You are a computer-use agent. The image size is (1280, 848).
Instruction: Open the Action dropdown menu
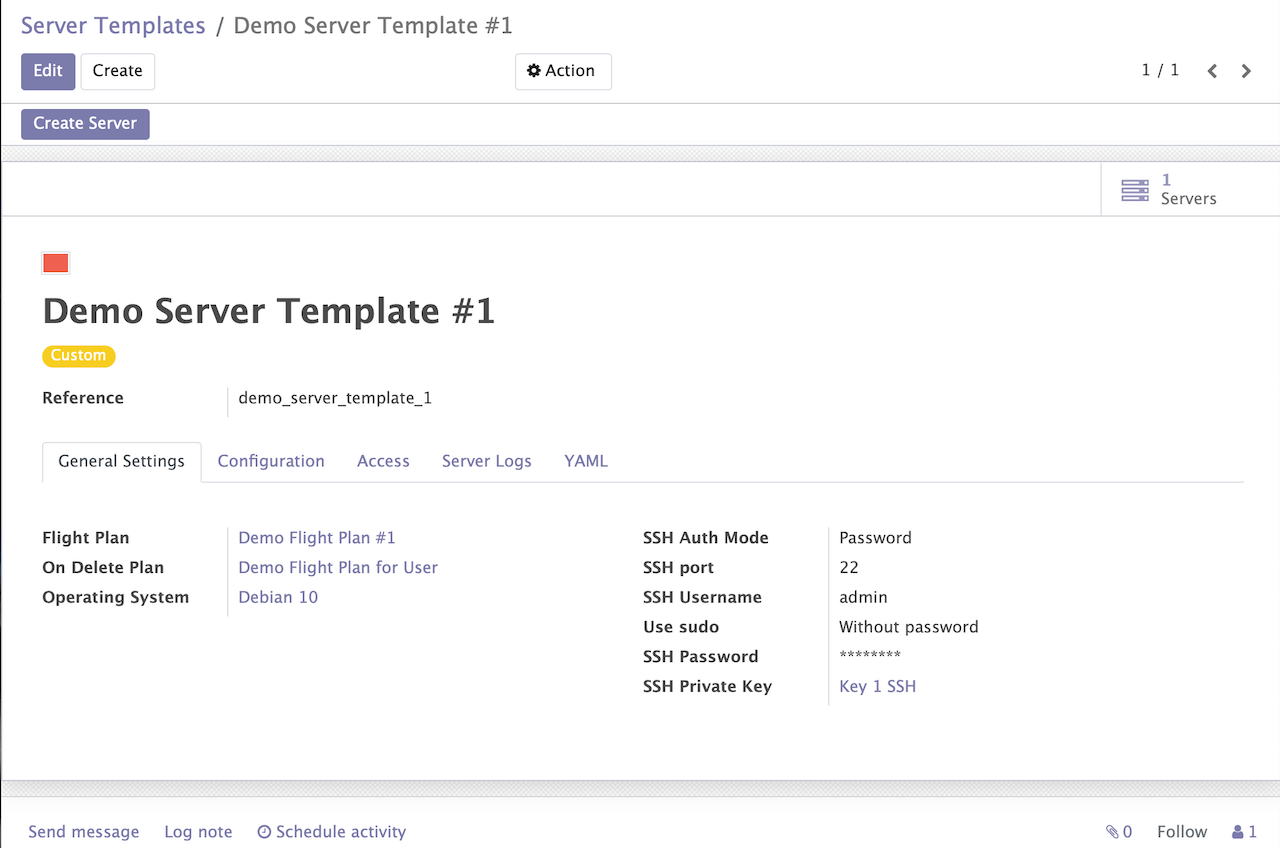point(562,71)
